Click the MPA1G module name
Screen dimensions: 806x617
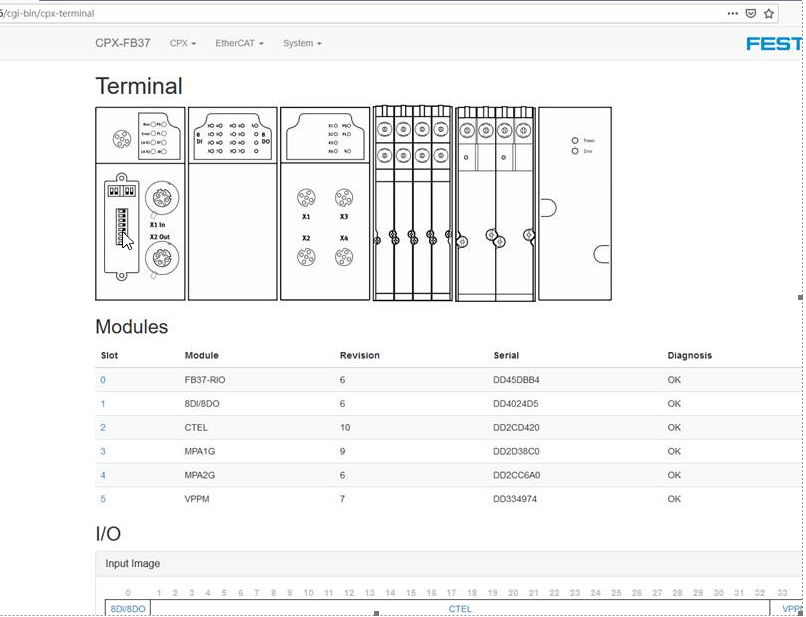[x=200, y=451]
